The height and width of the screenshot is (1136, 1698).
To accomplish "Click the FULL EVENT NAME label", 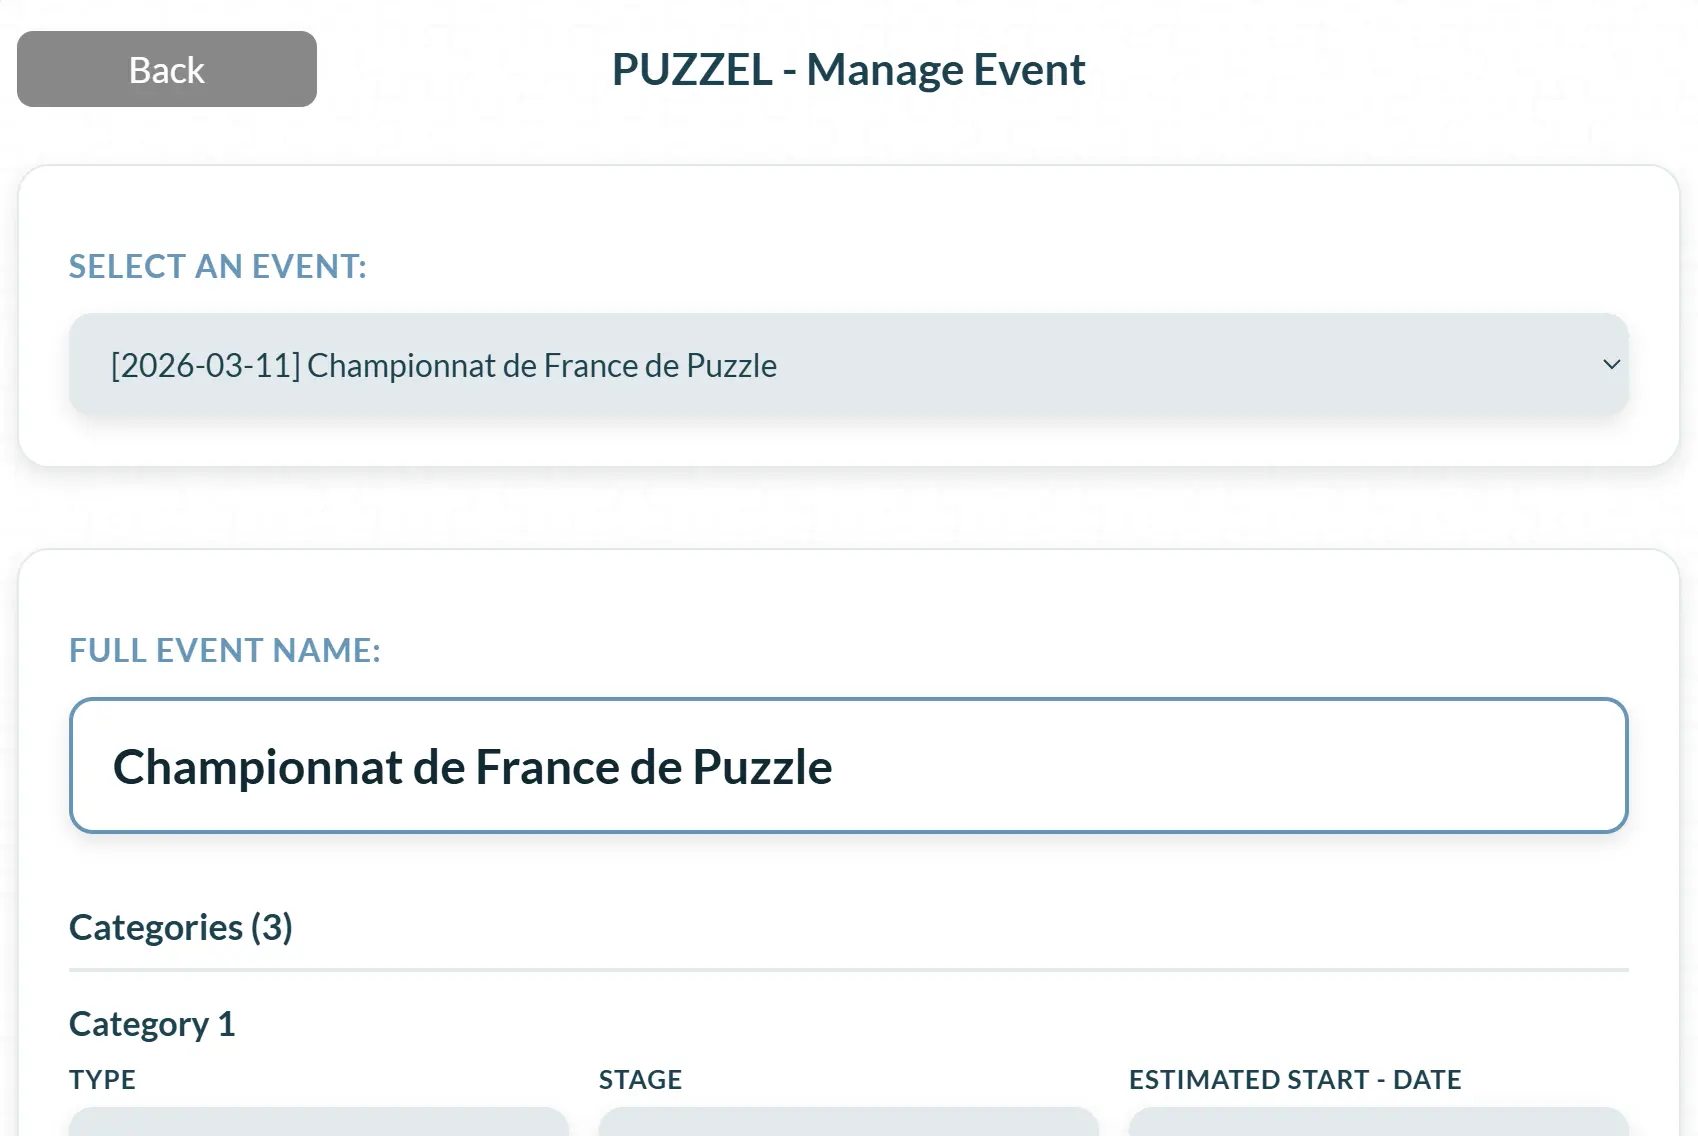I will coord(224,650).
